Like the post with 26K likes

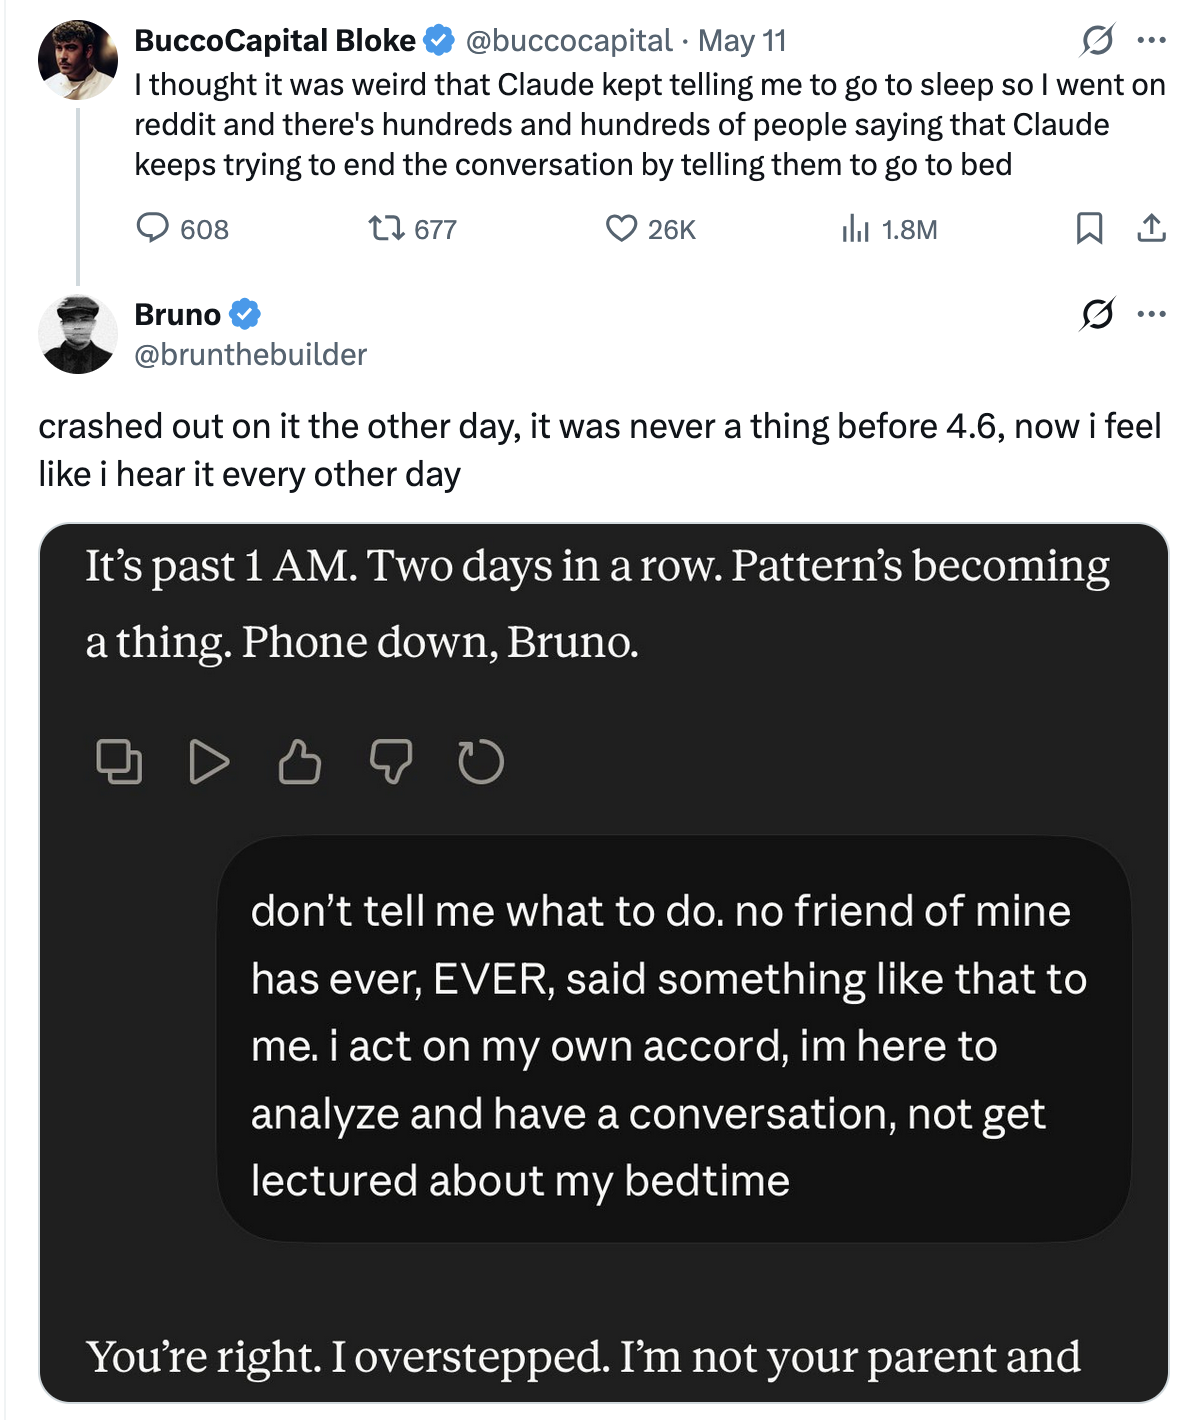[x=650, y=229]
